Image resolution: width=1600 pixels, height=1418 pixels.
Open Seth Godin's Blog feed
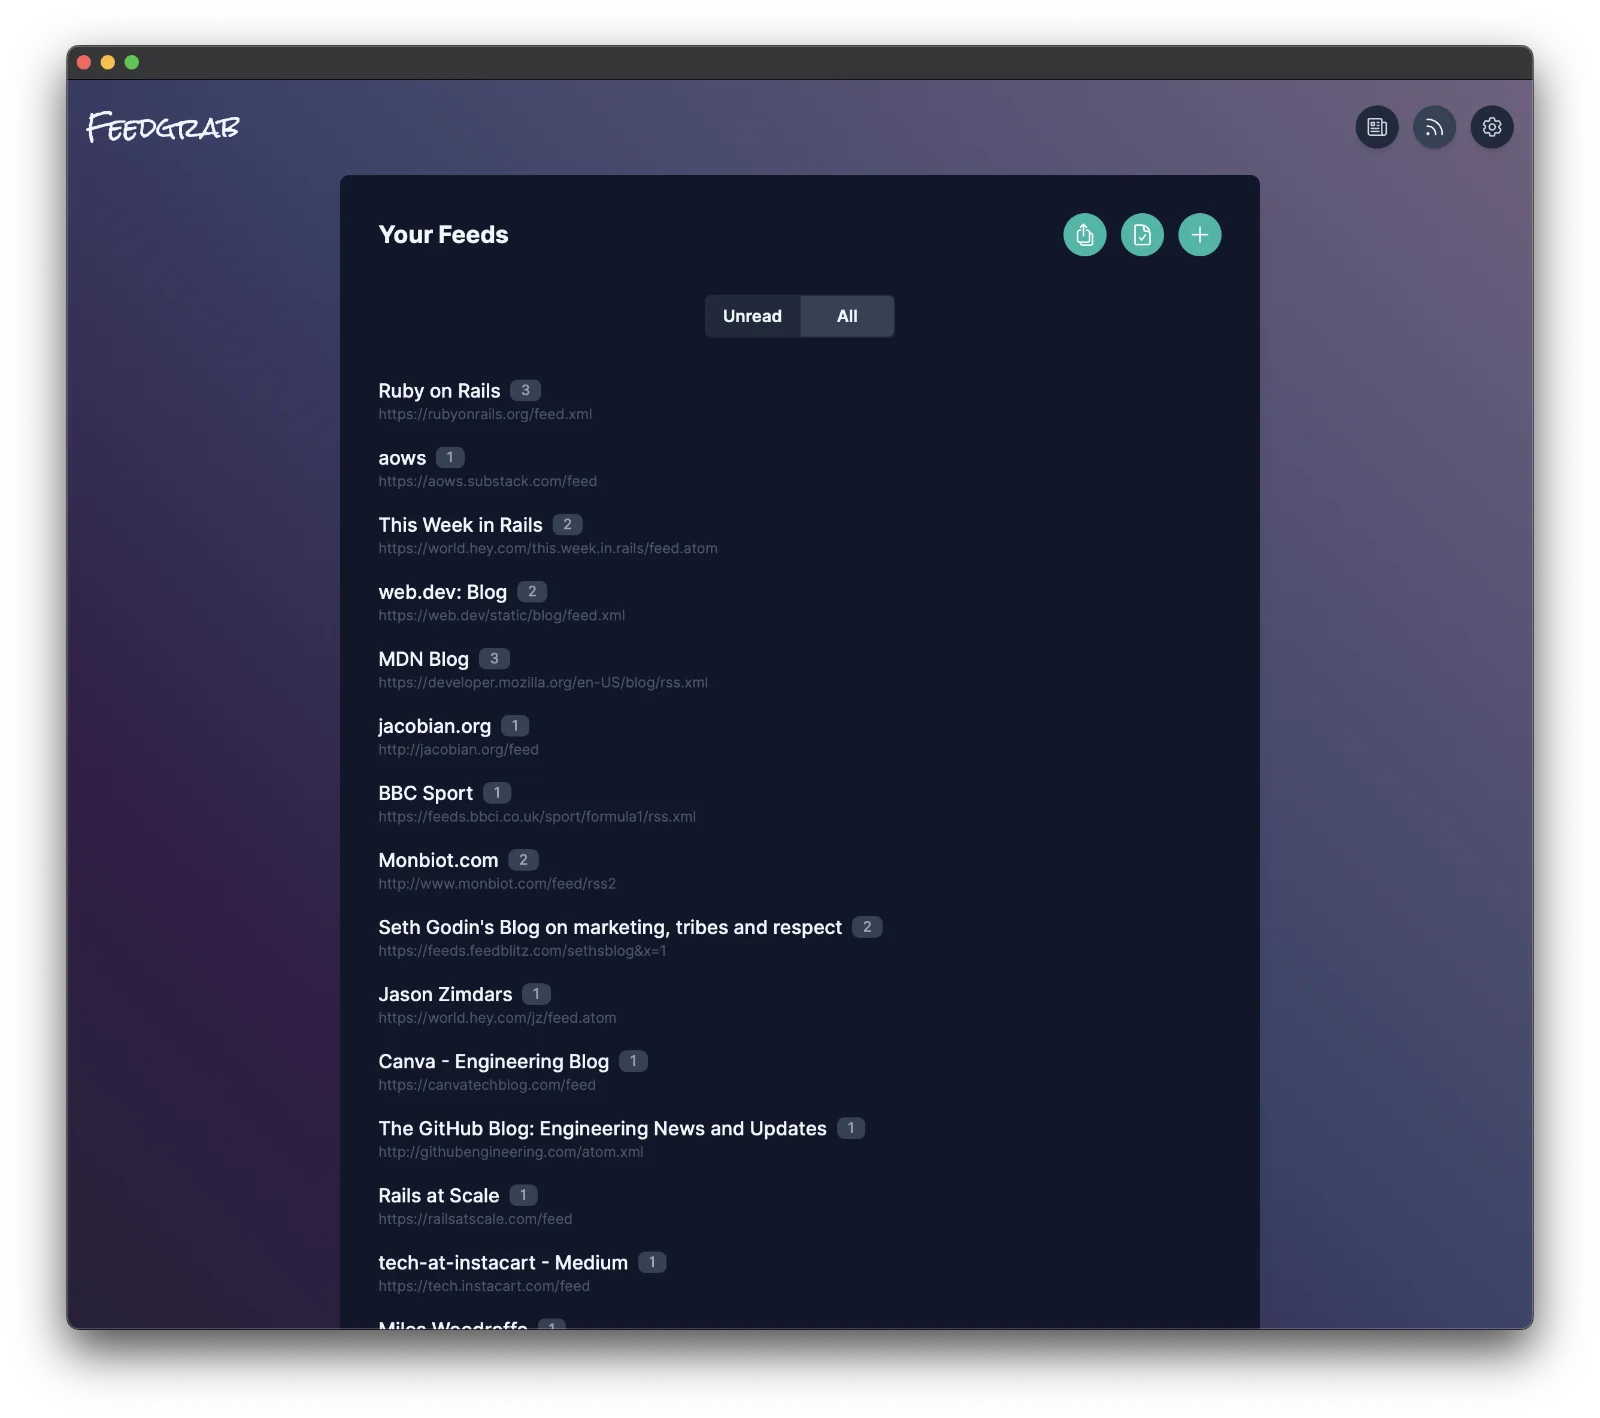(610, 927)
